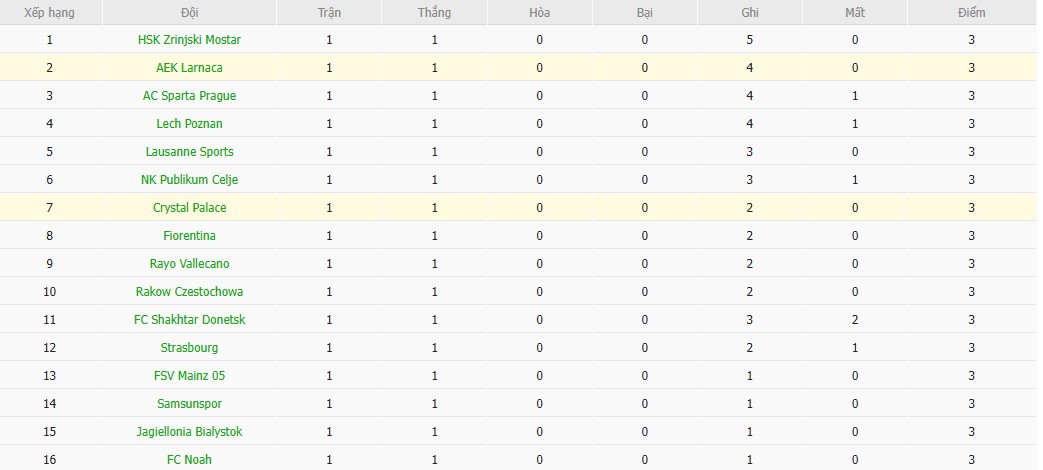Select the FC Noah link
Screen dimensions: 1043x470
coord(189,460)
